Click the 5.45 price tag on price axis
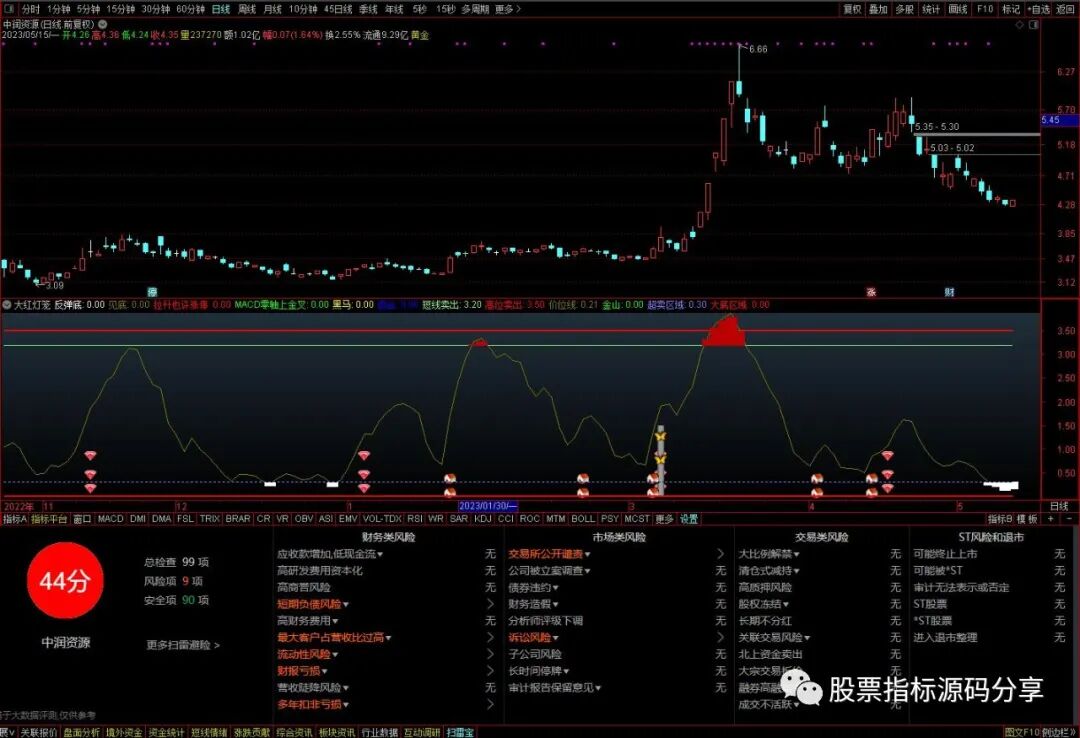 pos(1059,120)
